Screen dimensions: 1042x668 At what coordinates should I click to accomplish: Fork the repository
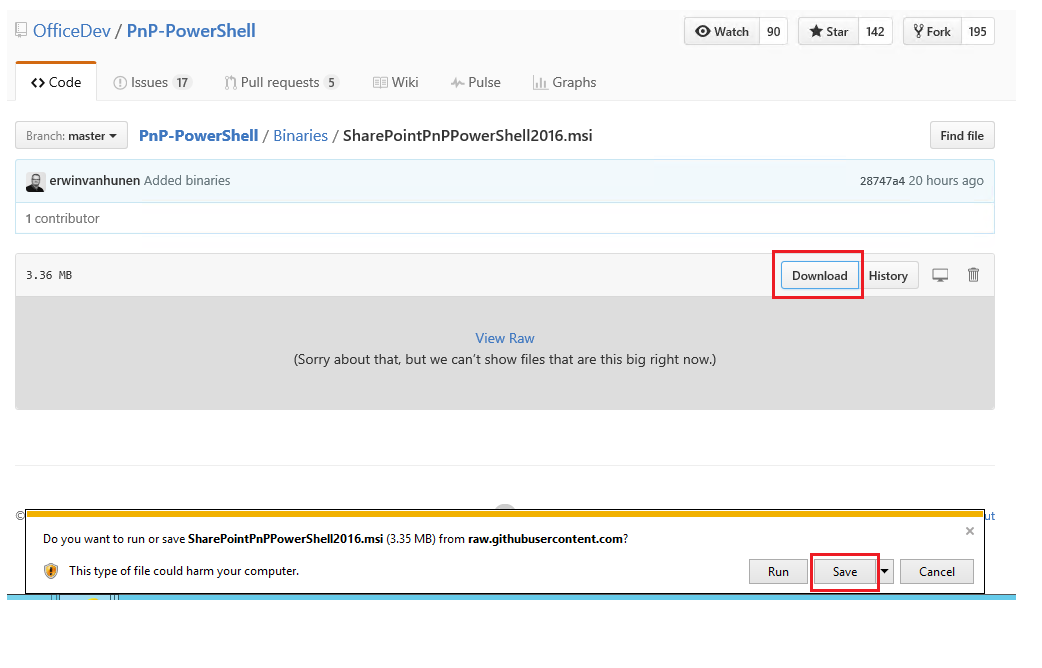(x=932, y=31)
